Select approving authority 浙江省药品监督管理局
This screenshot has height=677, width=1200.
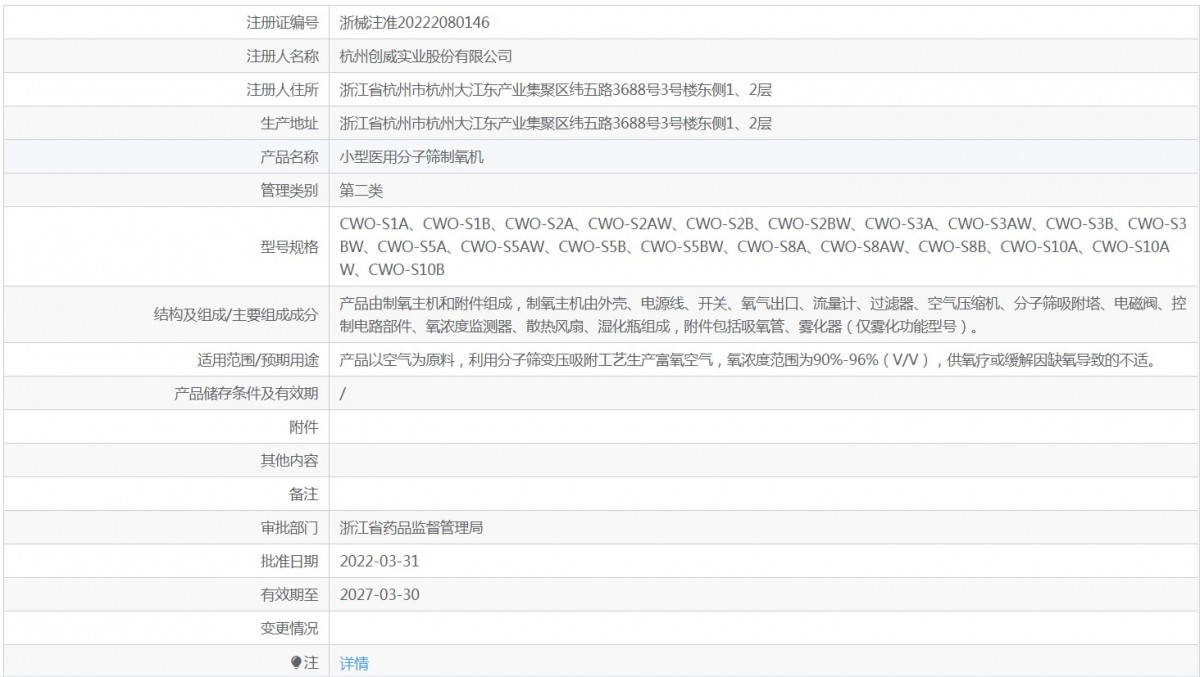click(x=412, y=527)
